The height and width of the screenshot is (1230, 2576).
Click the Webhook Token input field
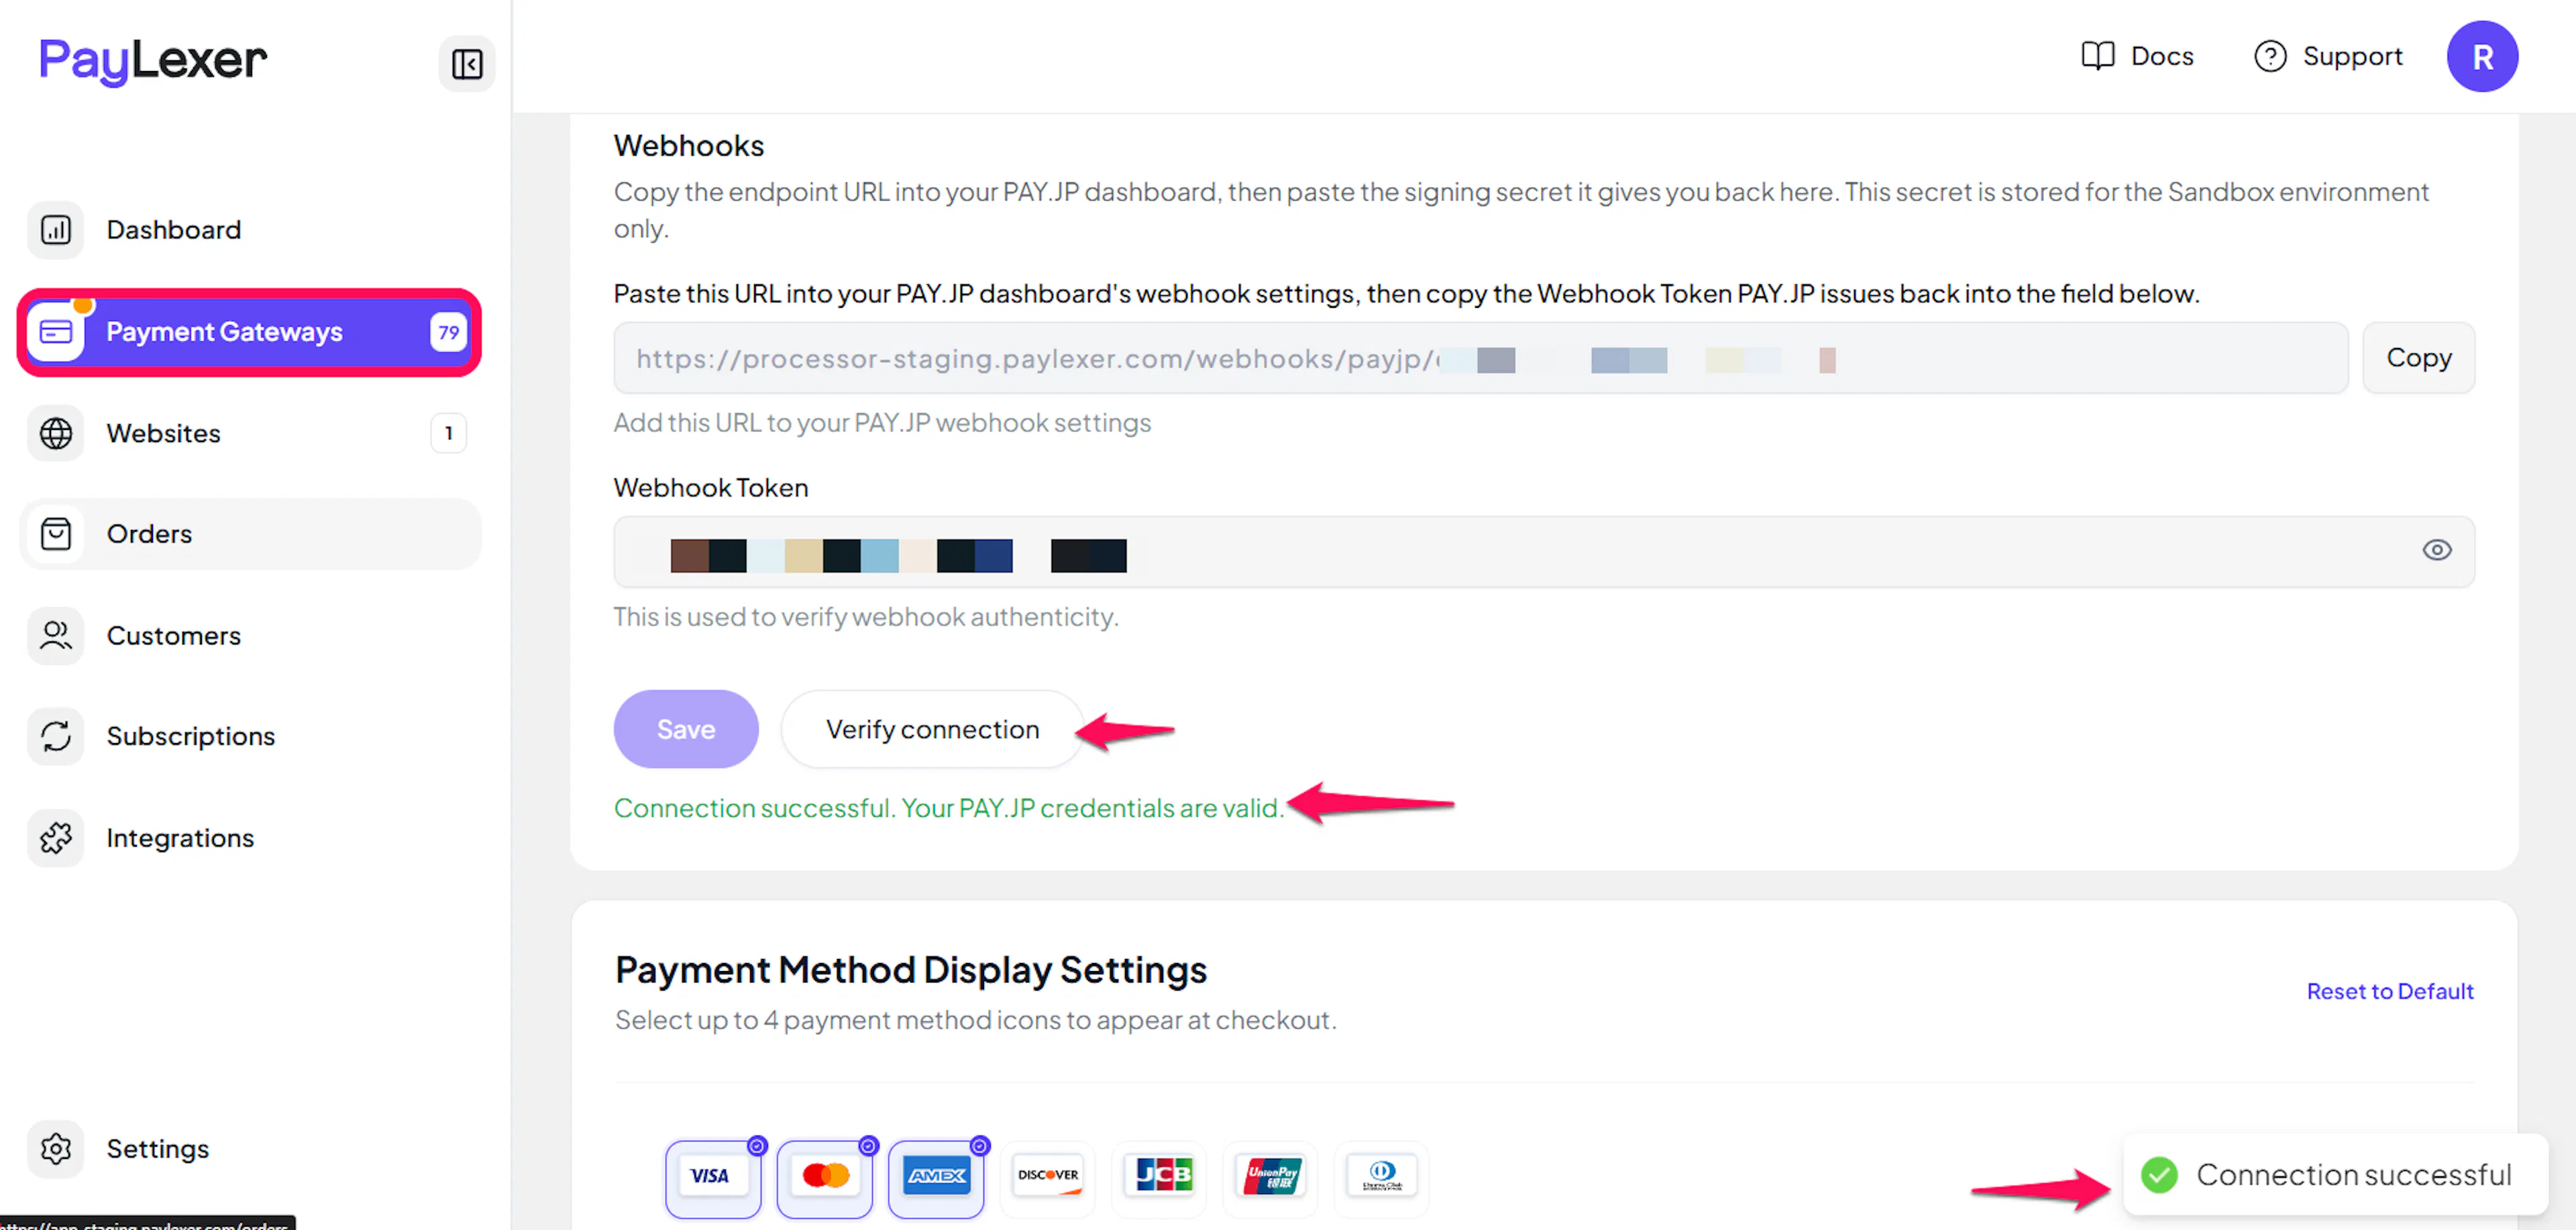[x=1543, y=552]
